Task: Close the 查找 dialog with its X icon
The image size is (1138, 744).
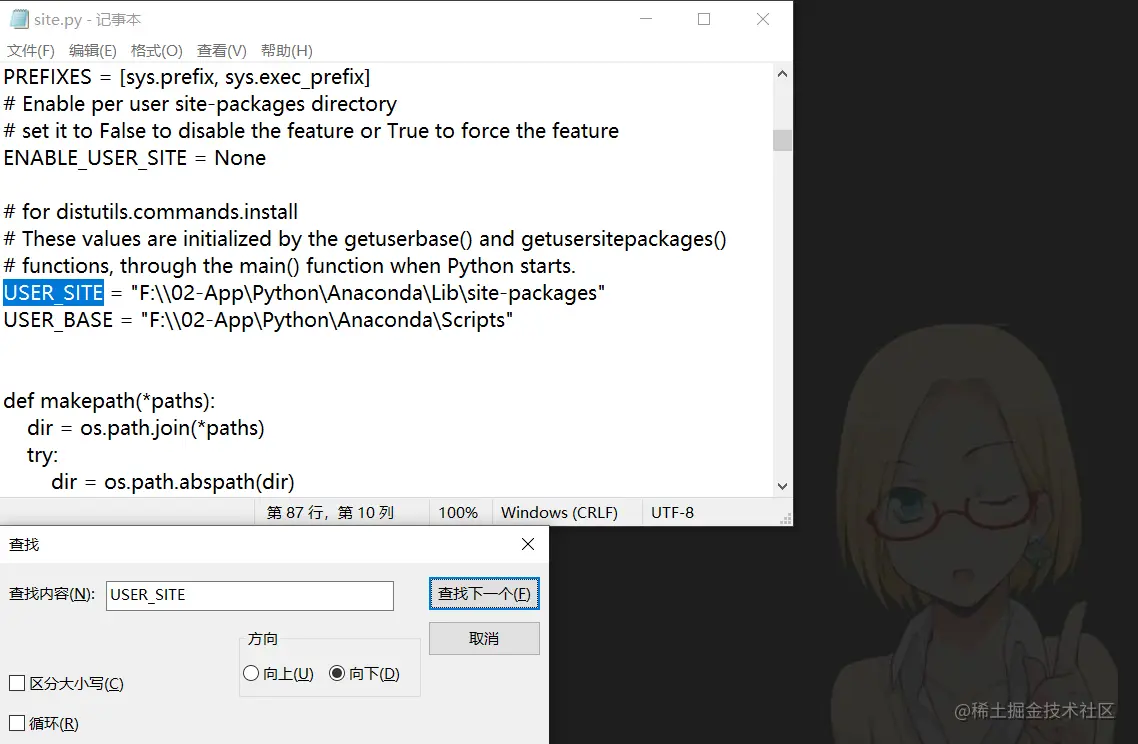Action: pyautogui.click(x=528, y=544)
